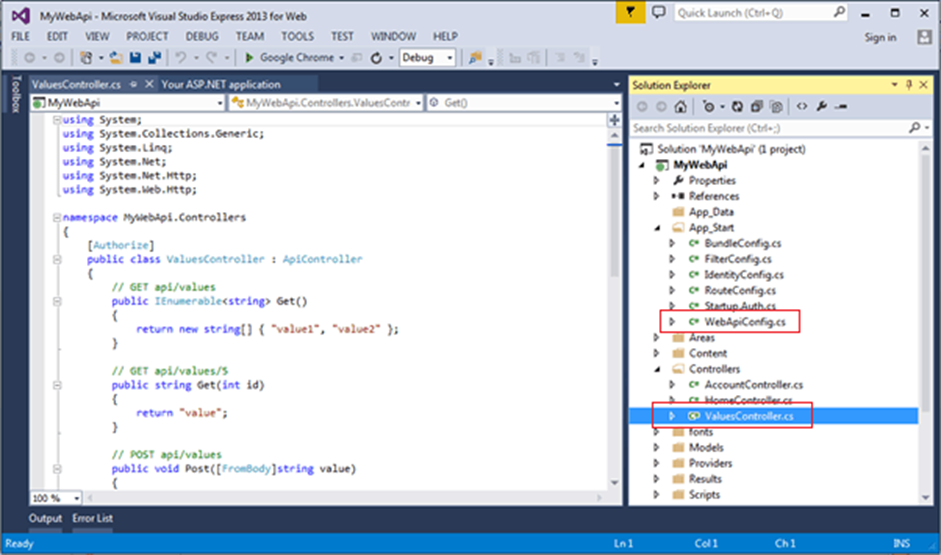Click the Visual Studio logo icon
Viewport: 941px width, 555px height.
pos(20,16)
